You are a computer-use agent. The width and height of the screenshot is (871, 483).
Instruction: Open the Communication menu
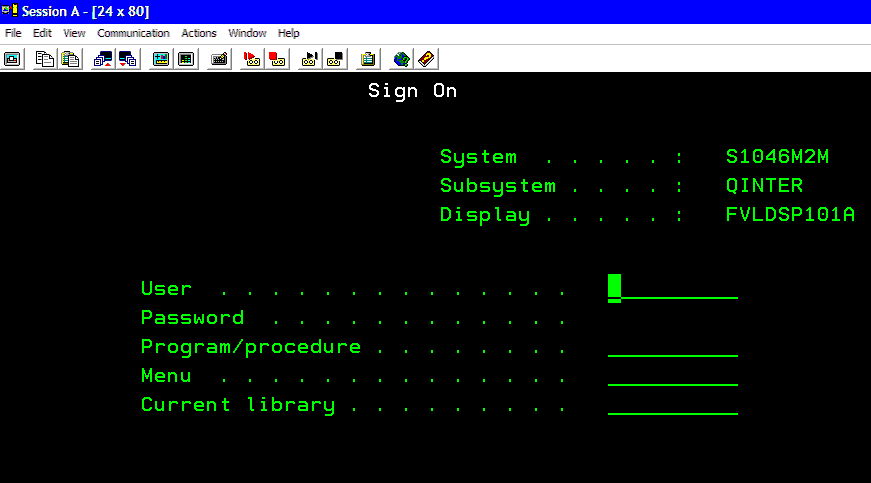coord(133,33)
